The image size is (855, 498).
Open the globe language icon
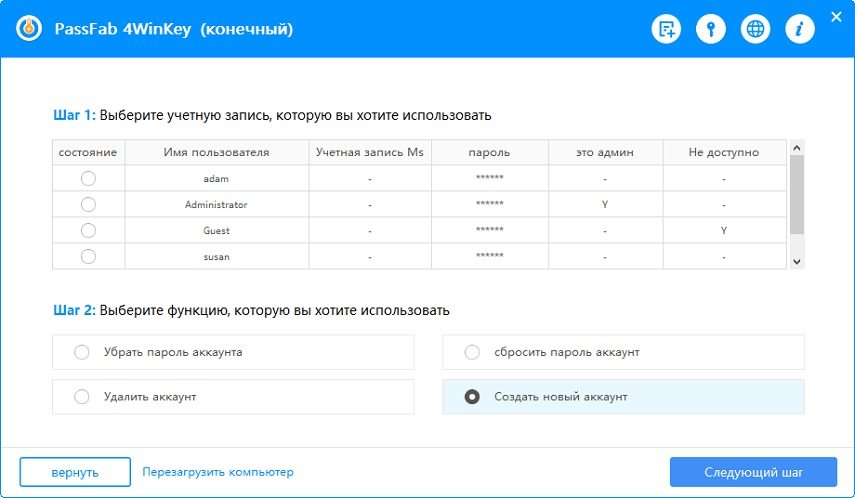755,29
